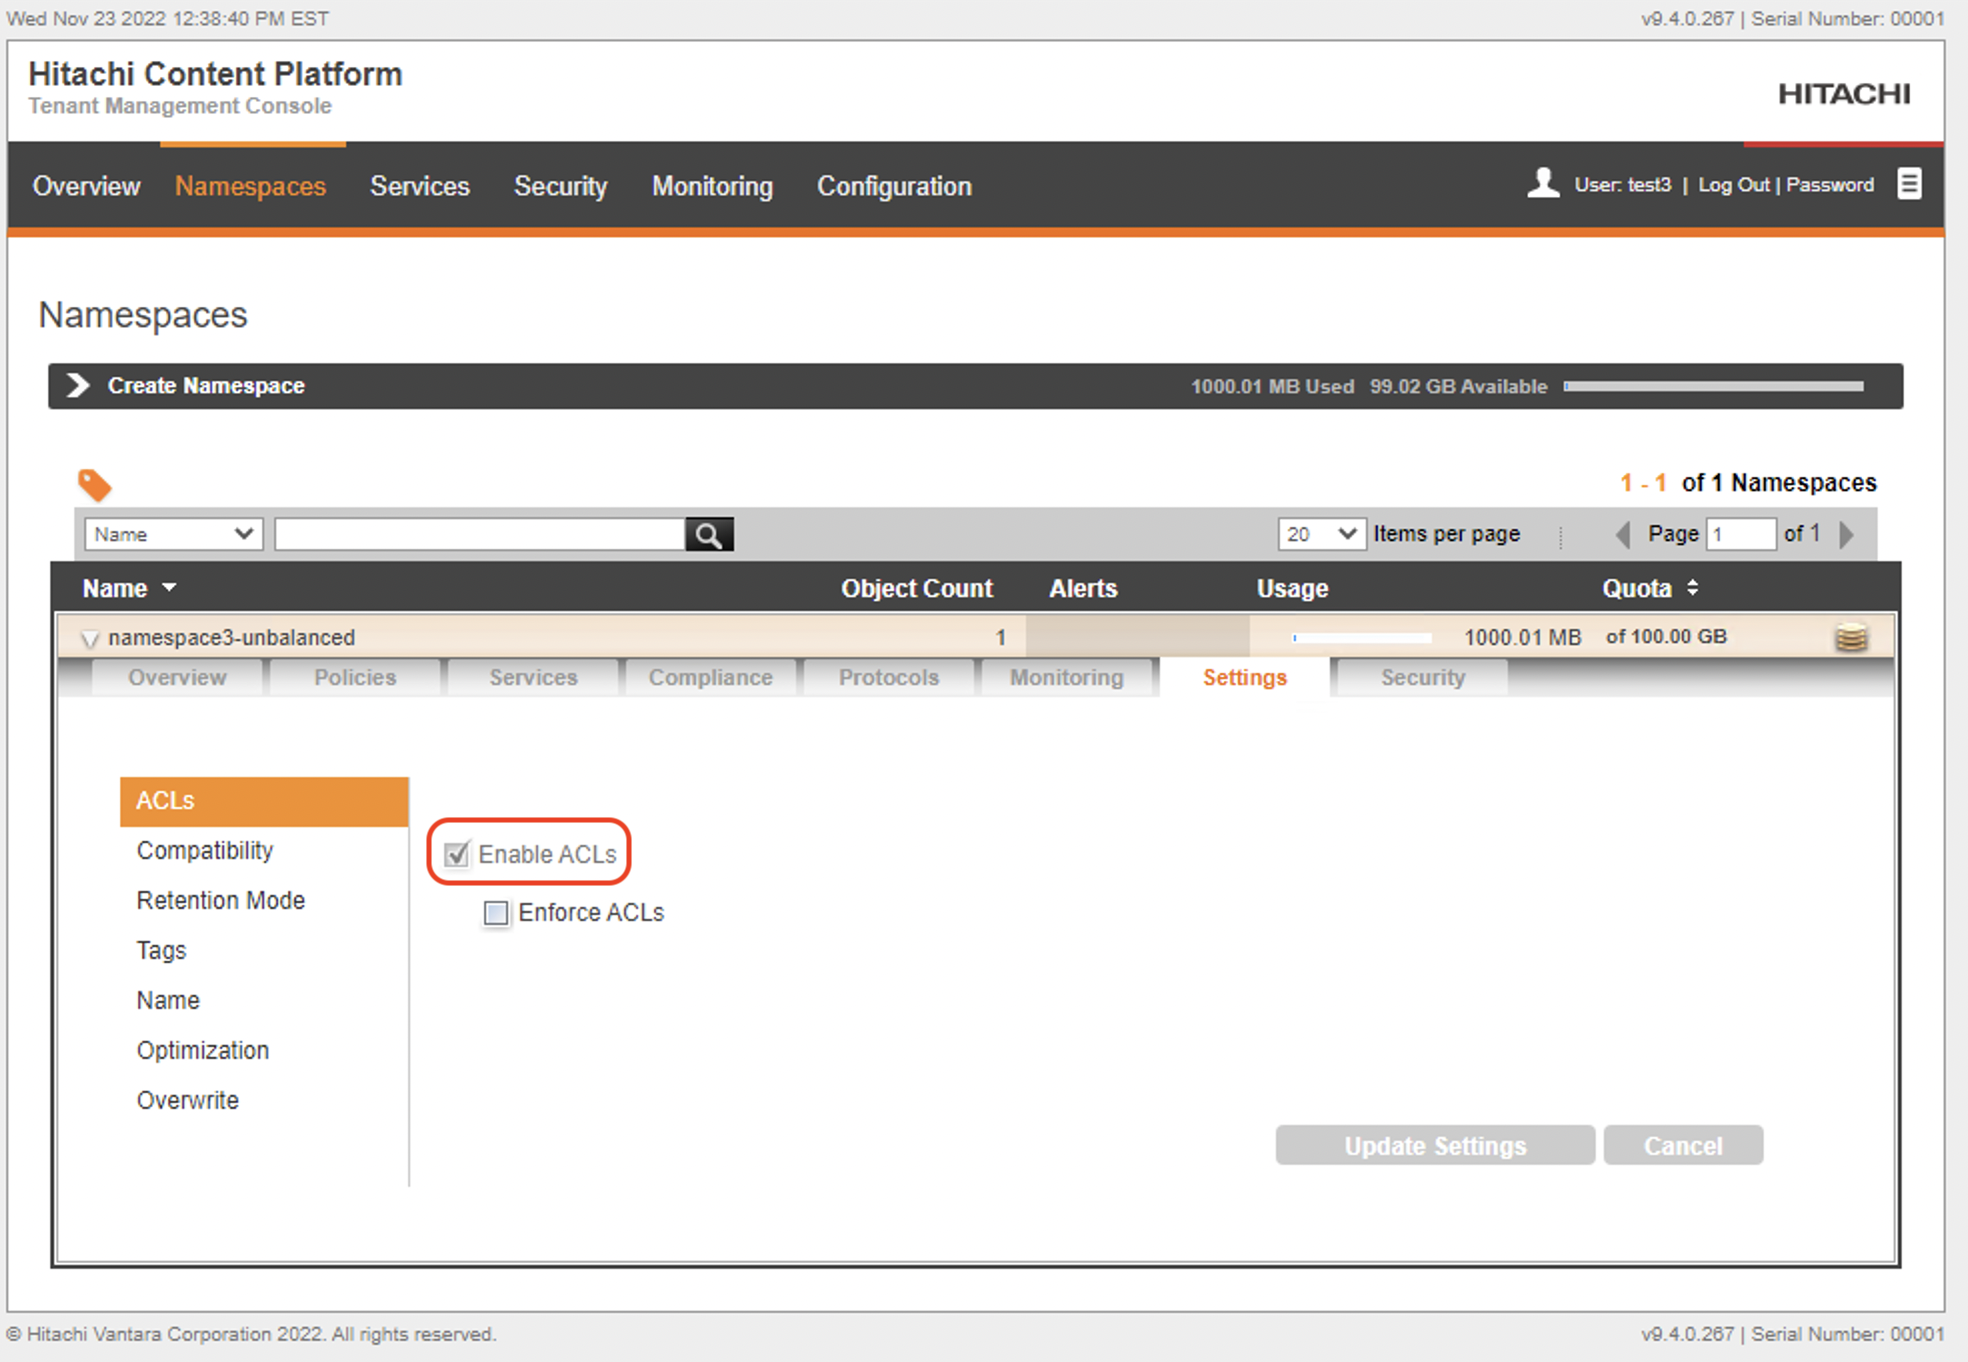Click the search magnifier button
The width and height of the screenshot is (1968, 1362).
coord(709,535)
